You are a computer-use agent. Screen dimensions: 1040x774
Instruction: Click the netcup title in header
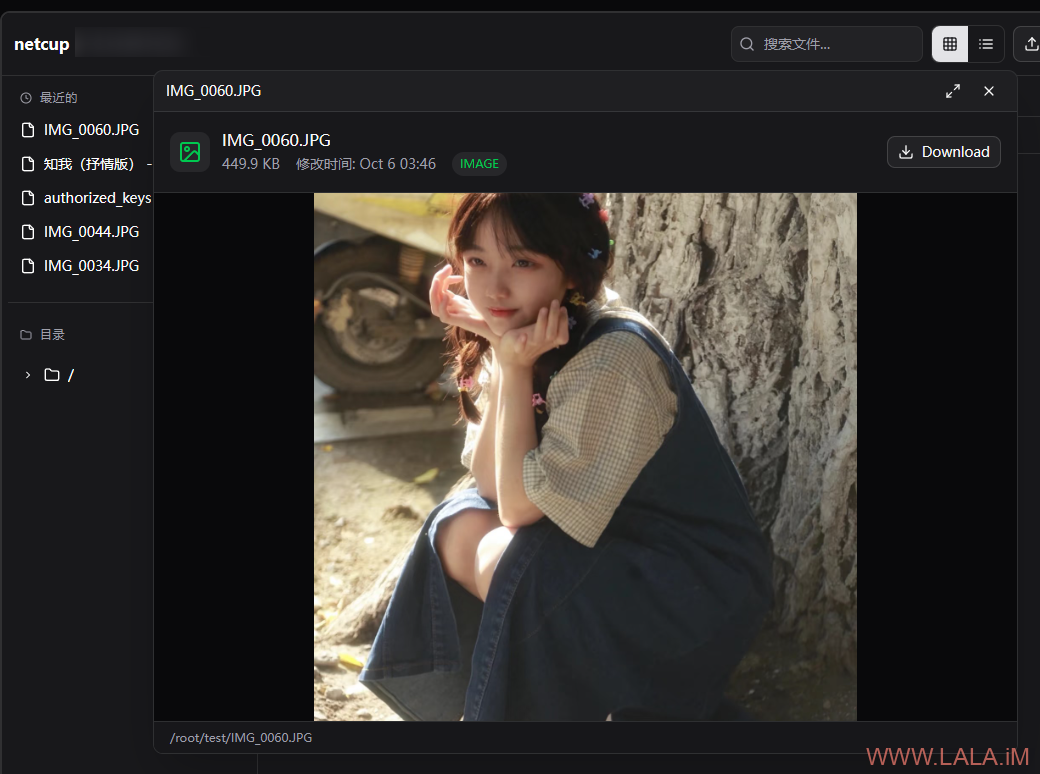[x=42, y=45]
